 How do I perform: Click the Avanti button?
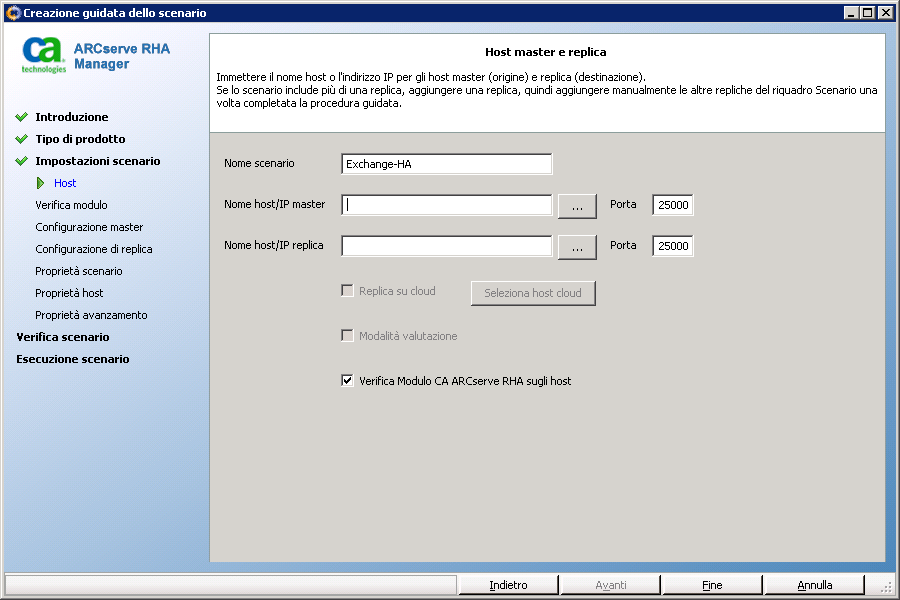[x=611, y=584]
